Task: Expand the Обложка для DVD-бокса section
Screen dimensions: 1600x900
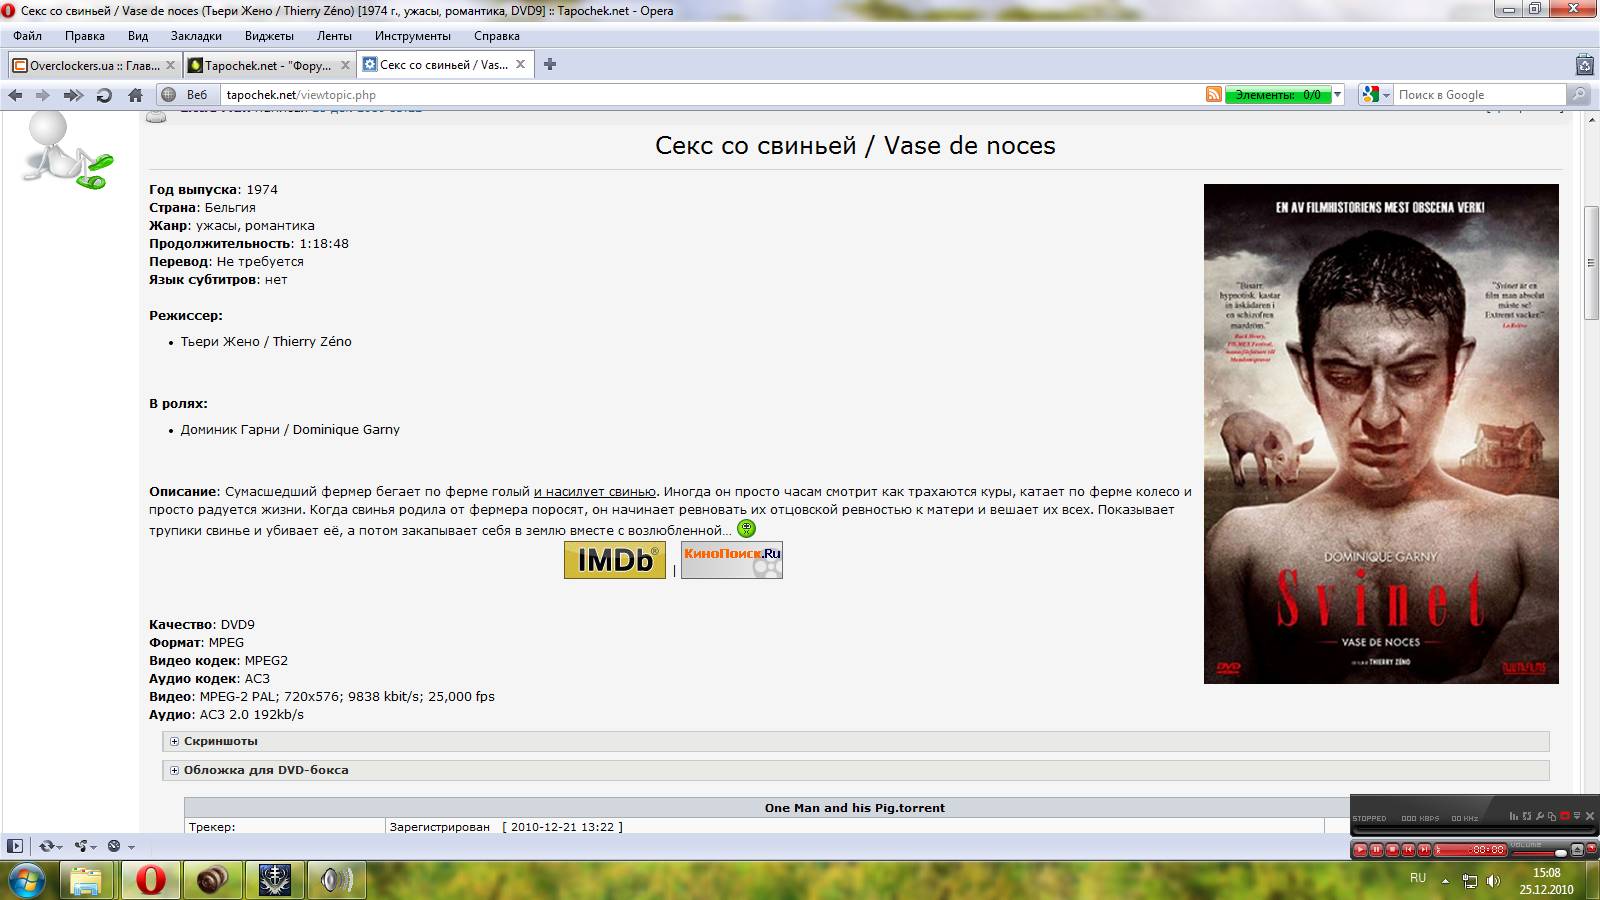Action: [x=265, y=770]
